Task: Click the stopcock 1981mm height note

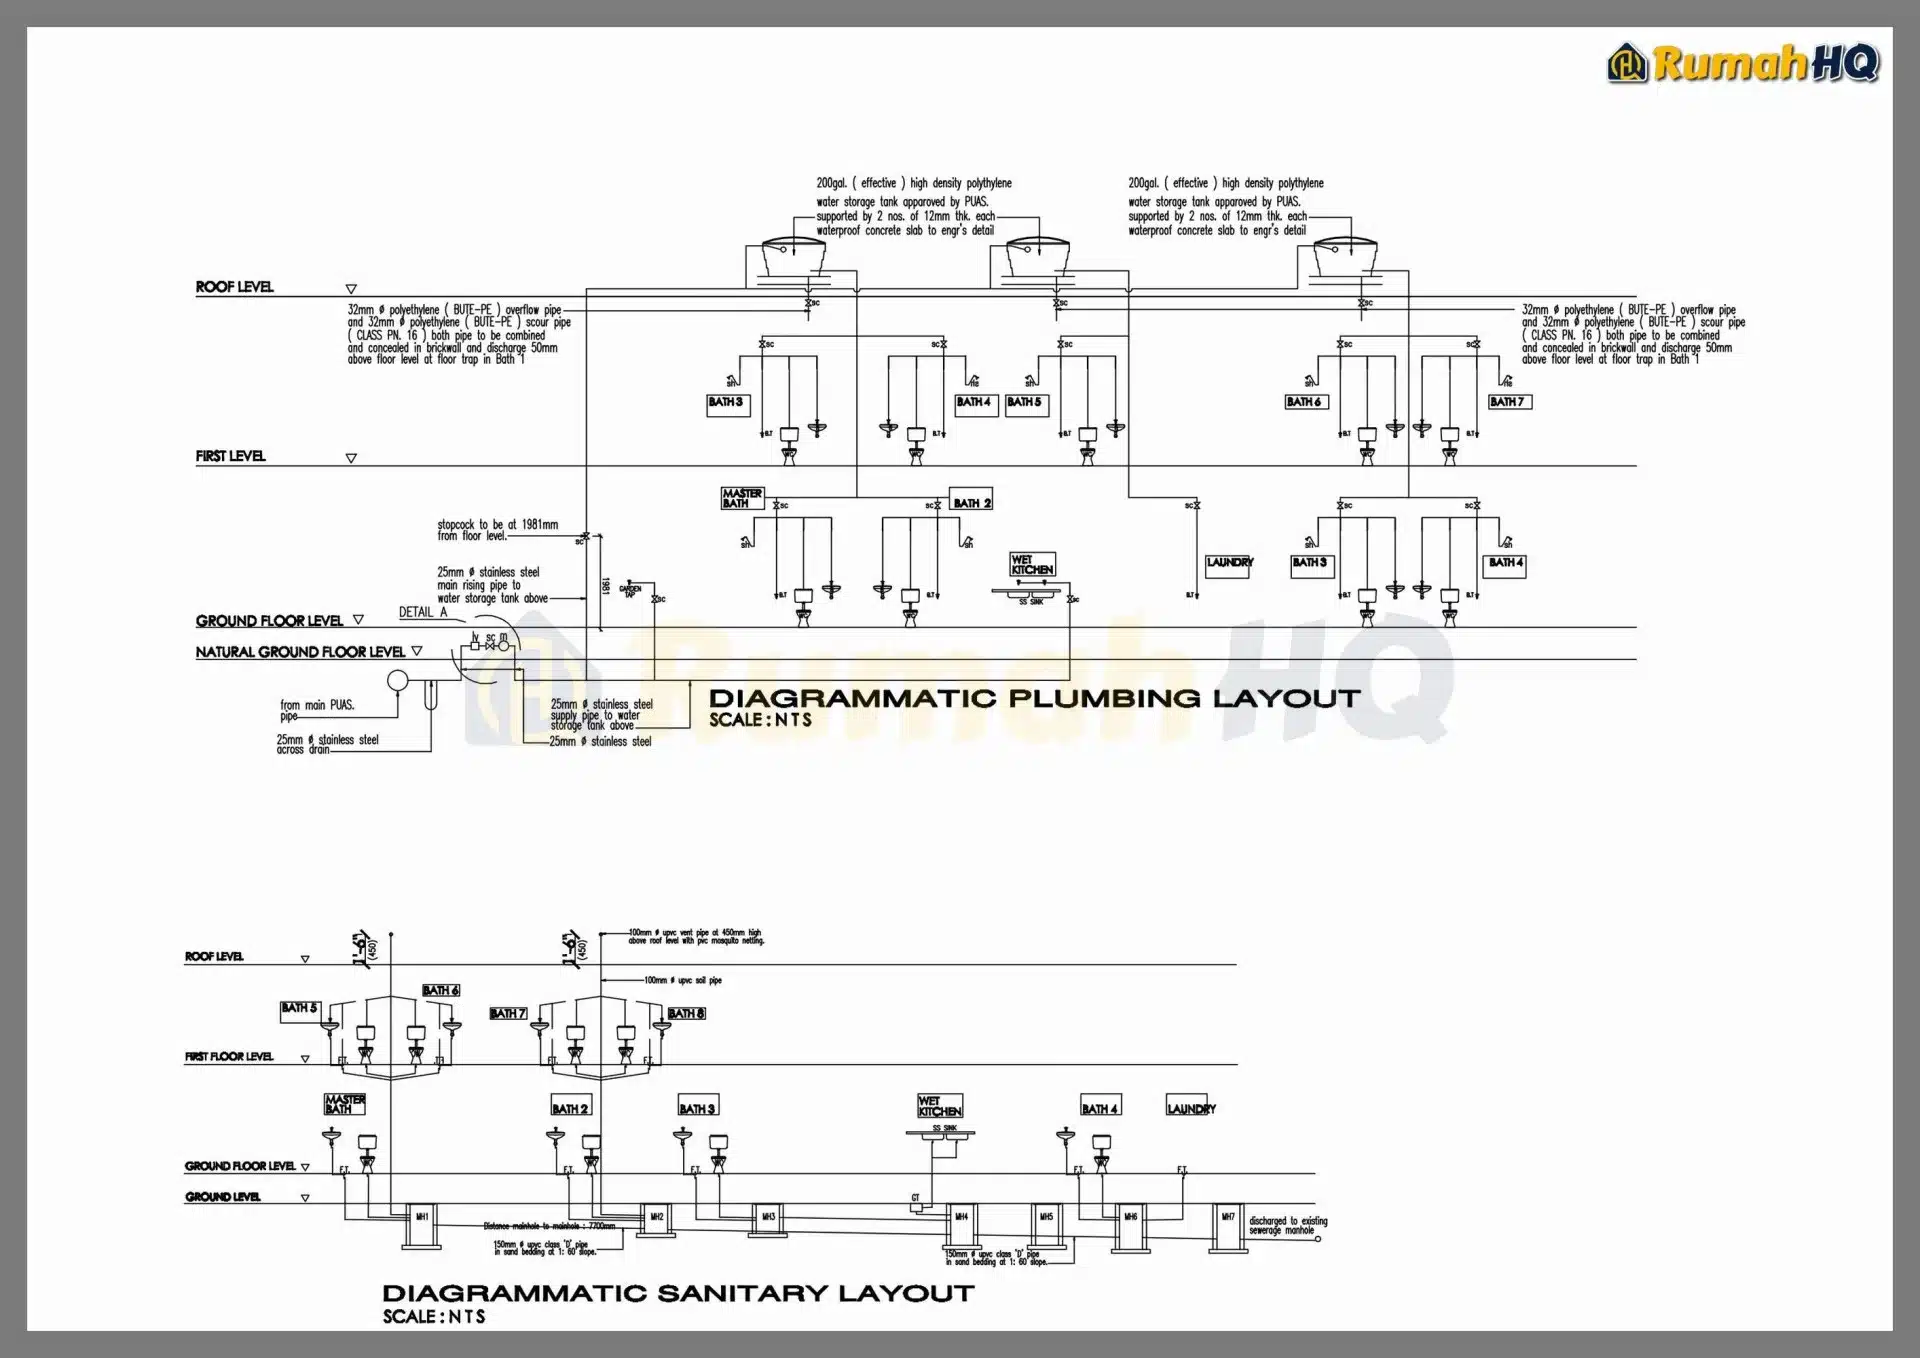Action: 497,530
